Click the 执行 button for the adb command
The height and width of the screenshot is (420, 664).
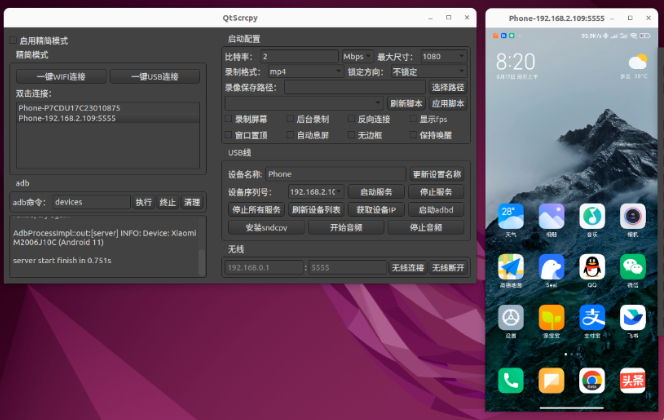click(144, 202)
